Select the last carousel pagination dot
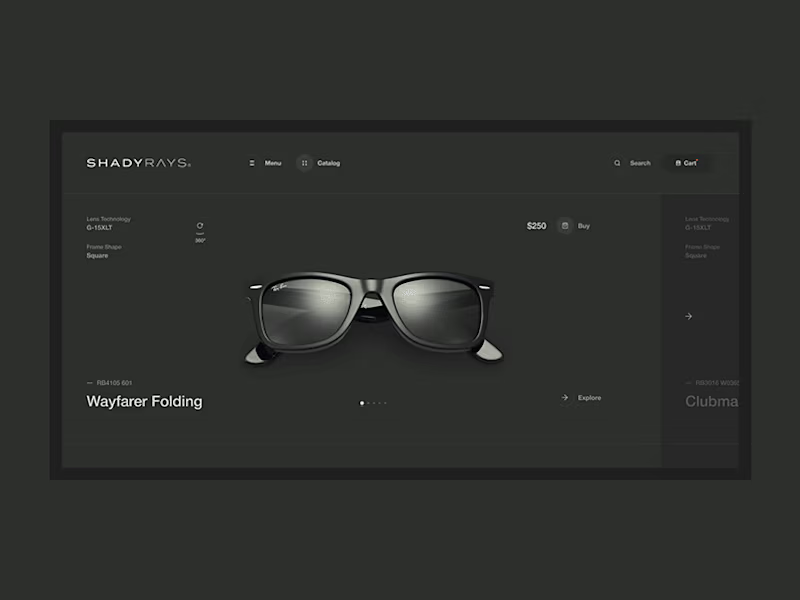Viewport: 800px width, 600px height. pyautogui.click(x=385, y=403)
